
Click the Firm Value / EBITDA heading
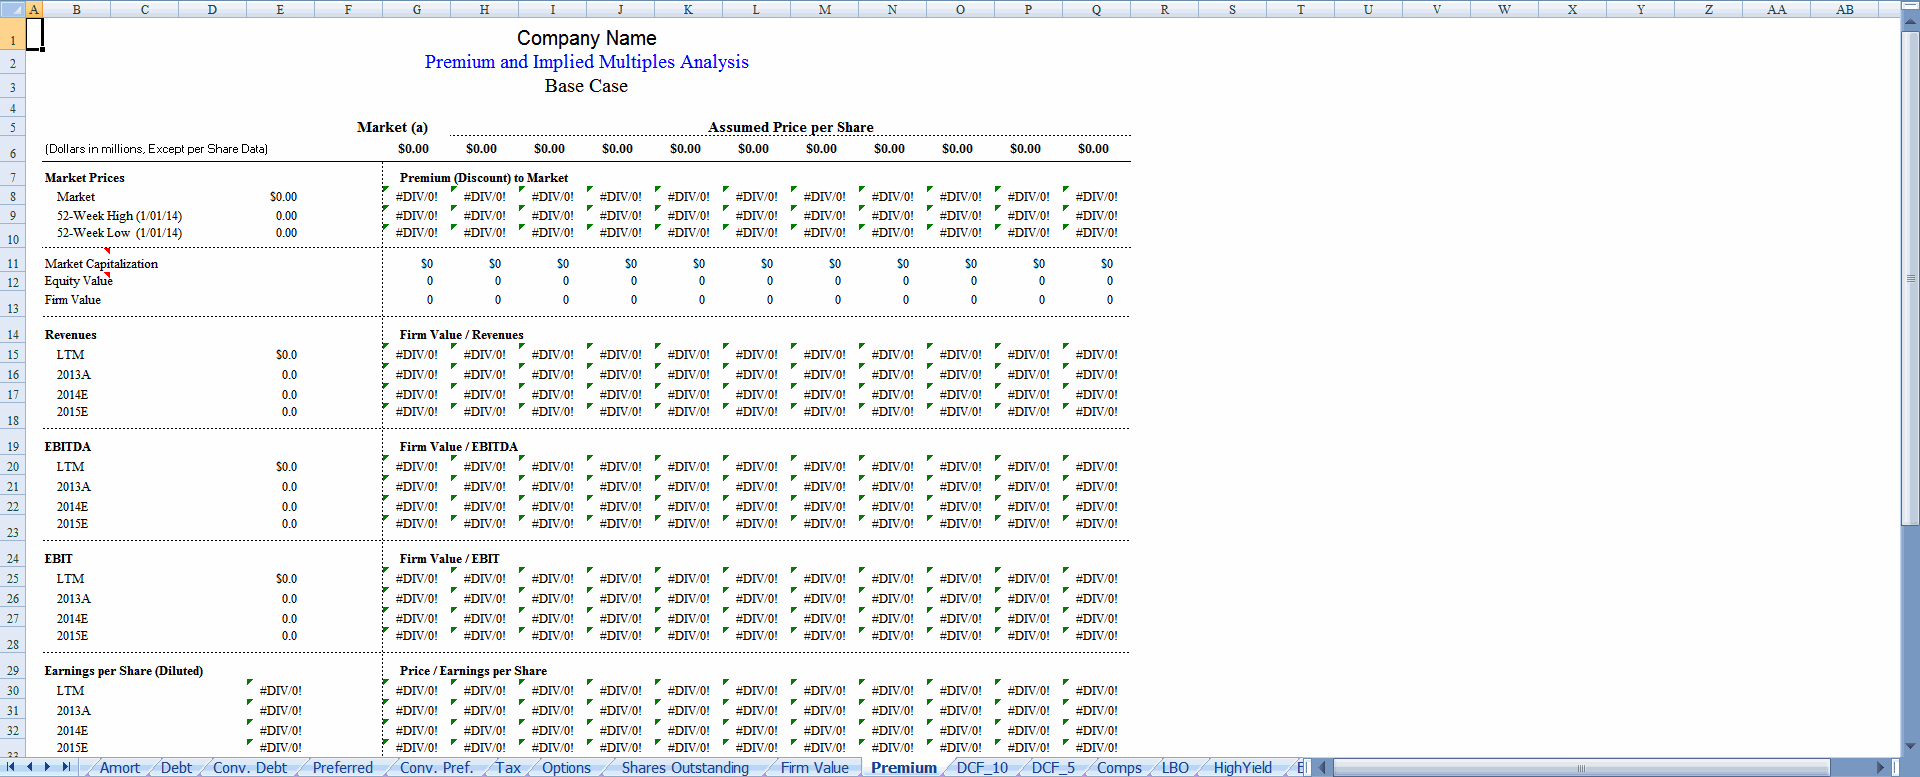coord(459,447)
